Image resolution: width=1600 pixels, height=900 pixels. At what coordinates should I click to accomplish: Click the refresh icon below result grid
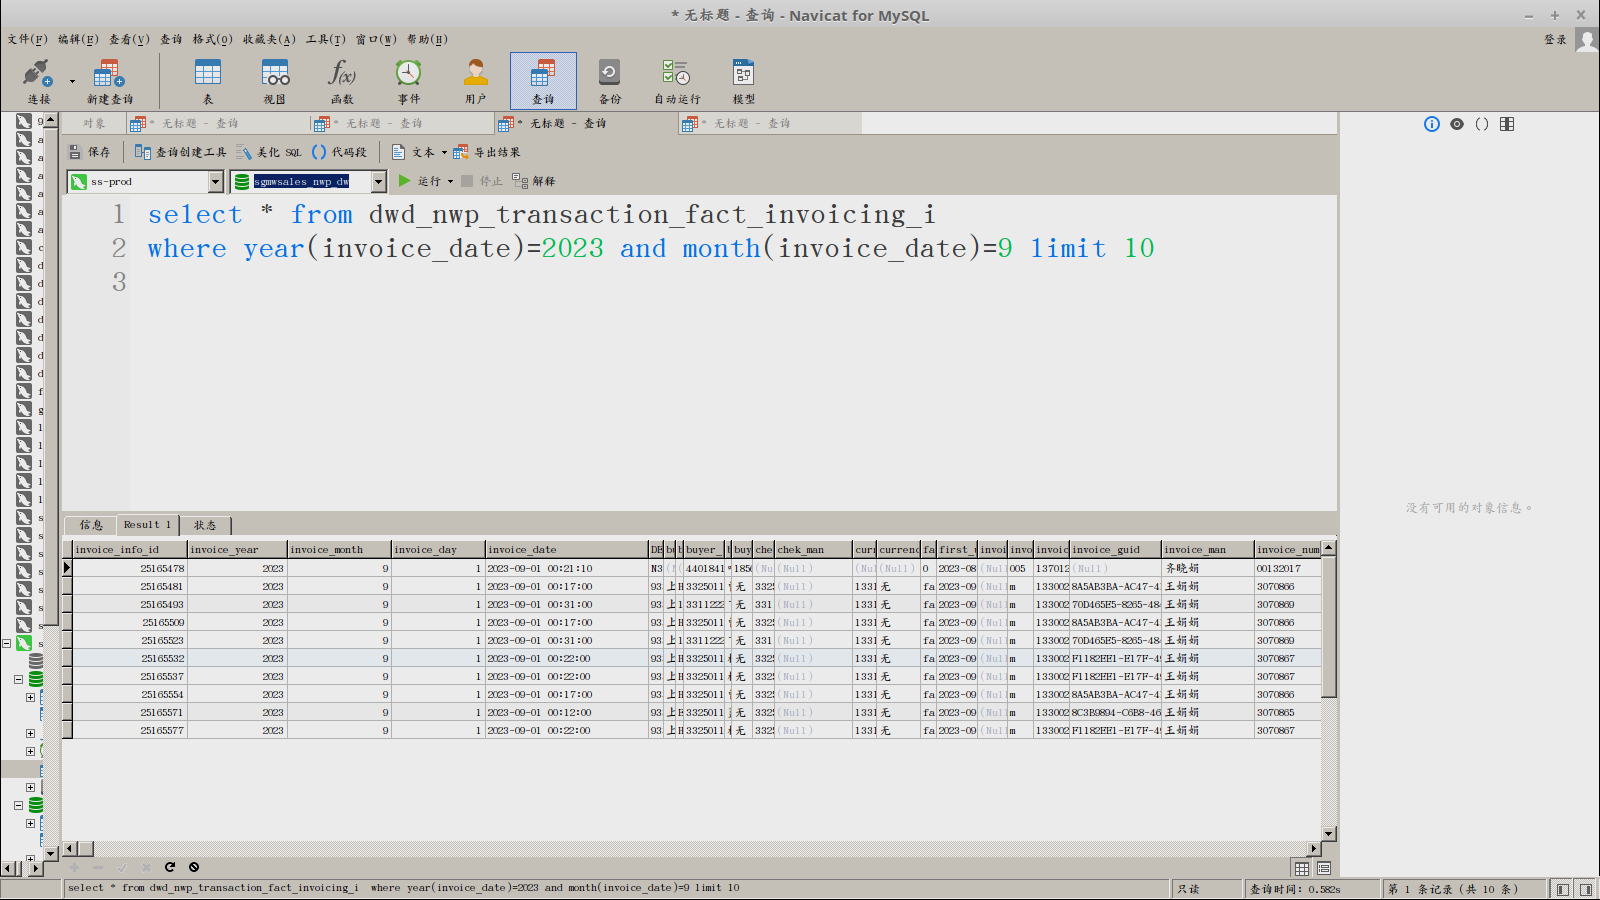(x=170, y=867)
